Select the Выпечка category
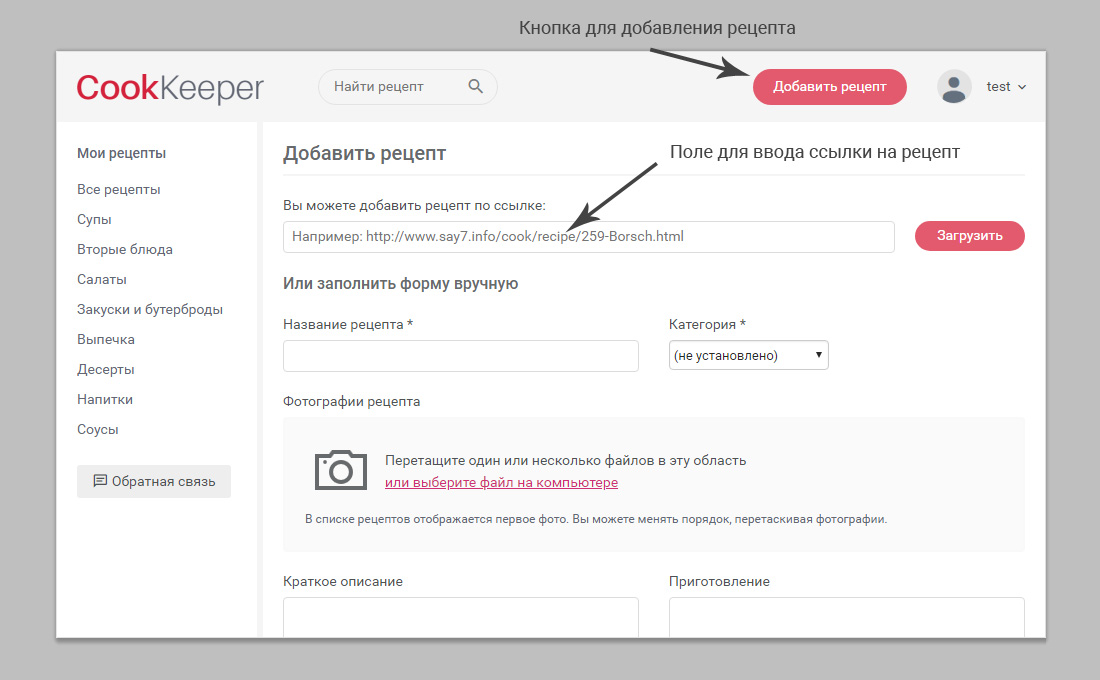This screenshot has height=680, width=1100. pyautogui.click(x=106, y=340)
